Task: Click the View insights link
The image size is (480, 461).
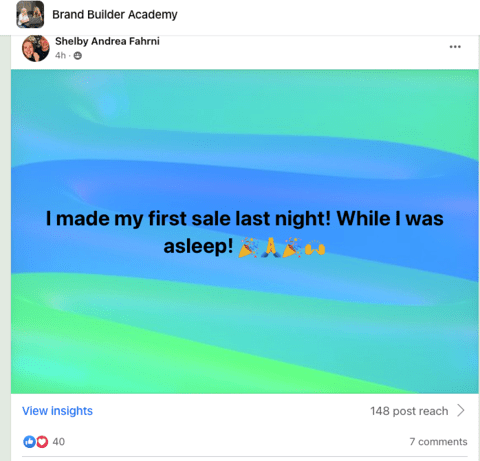Action: tap(57, 411)
